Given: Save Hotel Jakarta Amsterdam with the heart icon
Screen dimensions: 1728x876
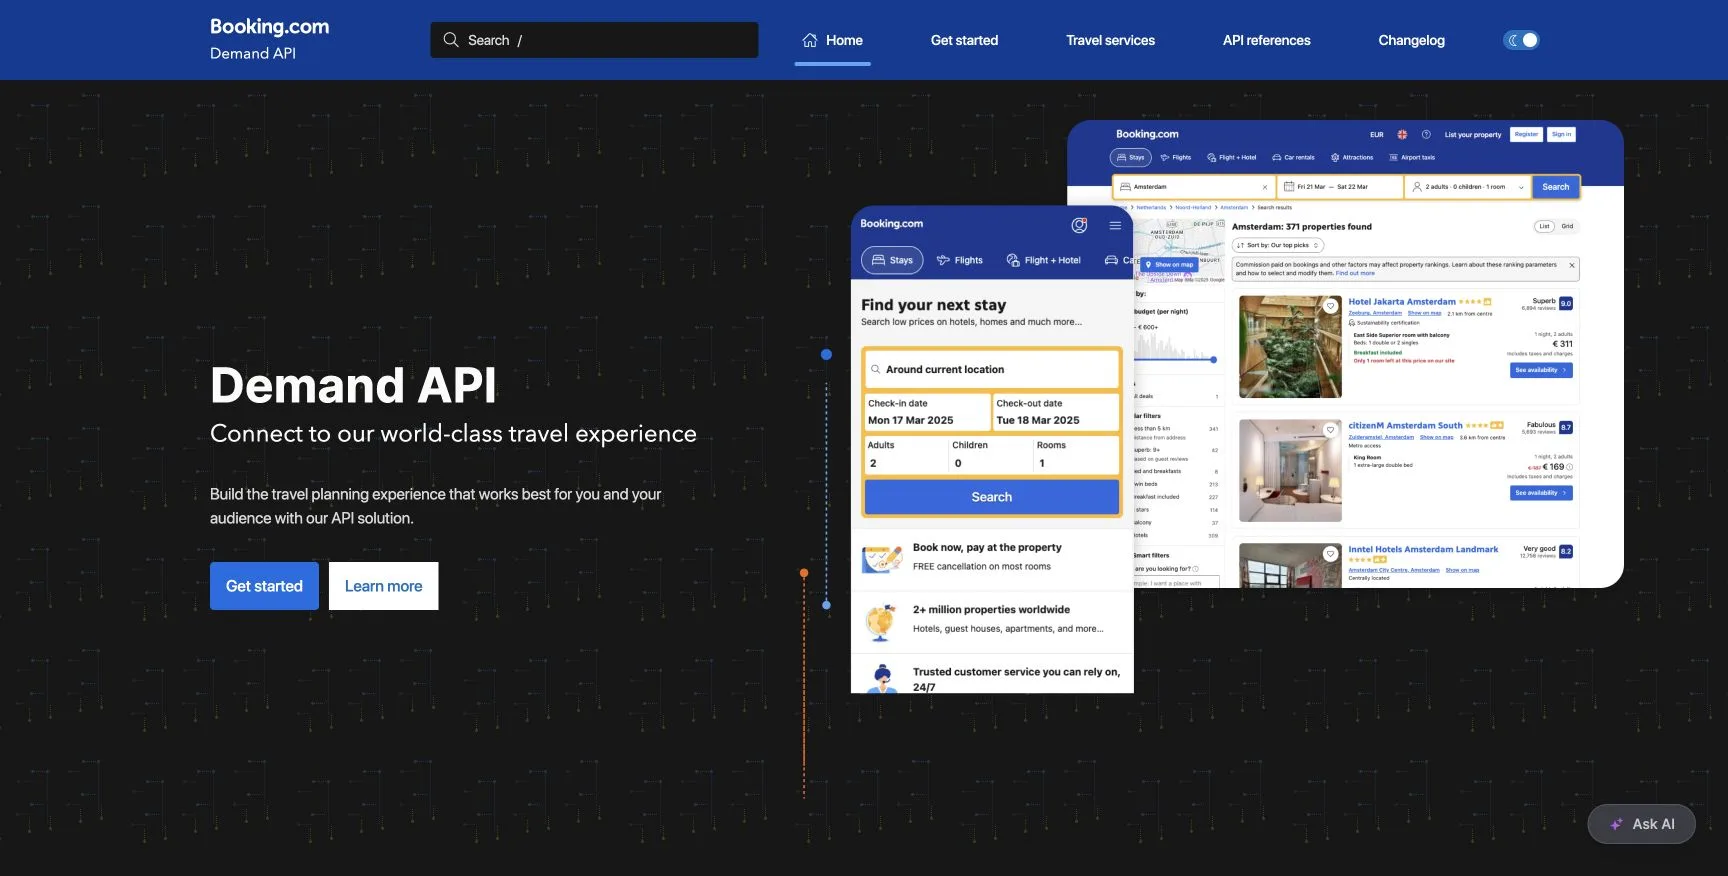Looking at the screenshot, I should pyautogui.click(x=1331, y=306).
